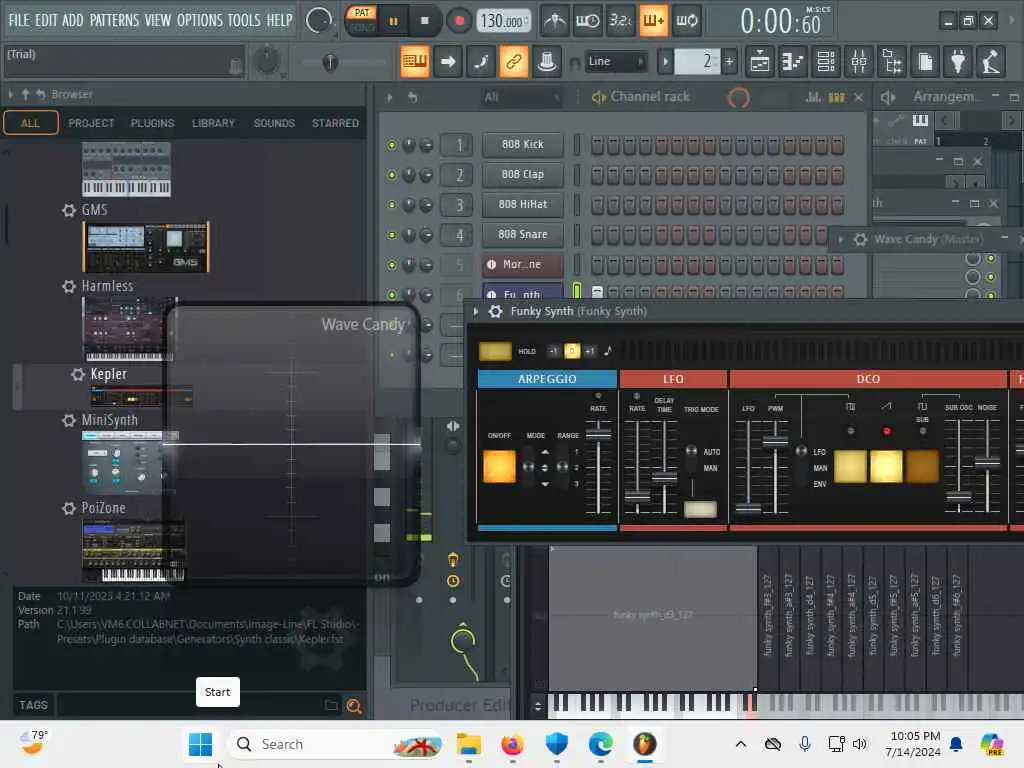Select Kepler in the browser
The height and width of the screenshot is (768, 1024).
(x=108, y=374)
